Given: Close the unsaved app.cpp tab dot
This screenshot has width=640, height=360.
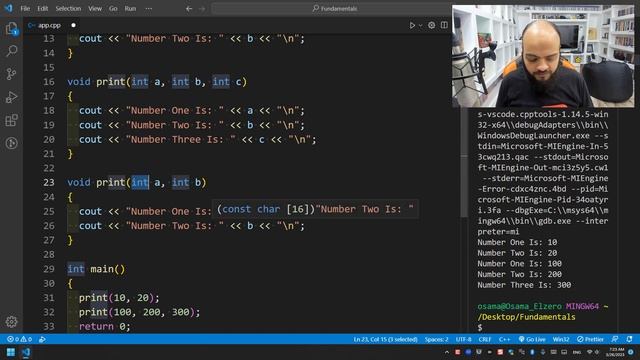Looking at the screenshot, I should click(x=73, y=25).
